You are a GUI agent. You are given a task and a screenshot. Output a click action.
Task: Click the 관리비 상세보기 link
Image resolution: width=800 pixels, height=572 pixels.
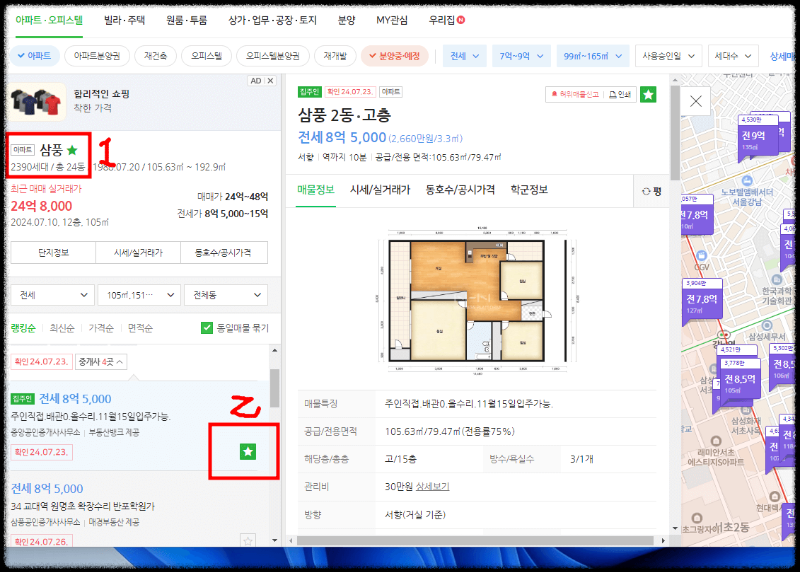pyautogui.click(x=432, y=487)
